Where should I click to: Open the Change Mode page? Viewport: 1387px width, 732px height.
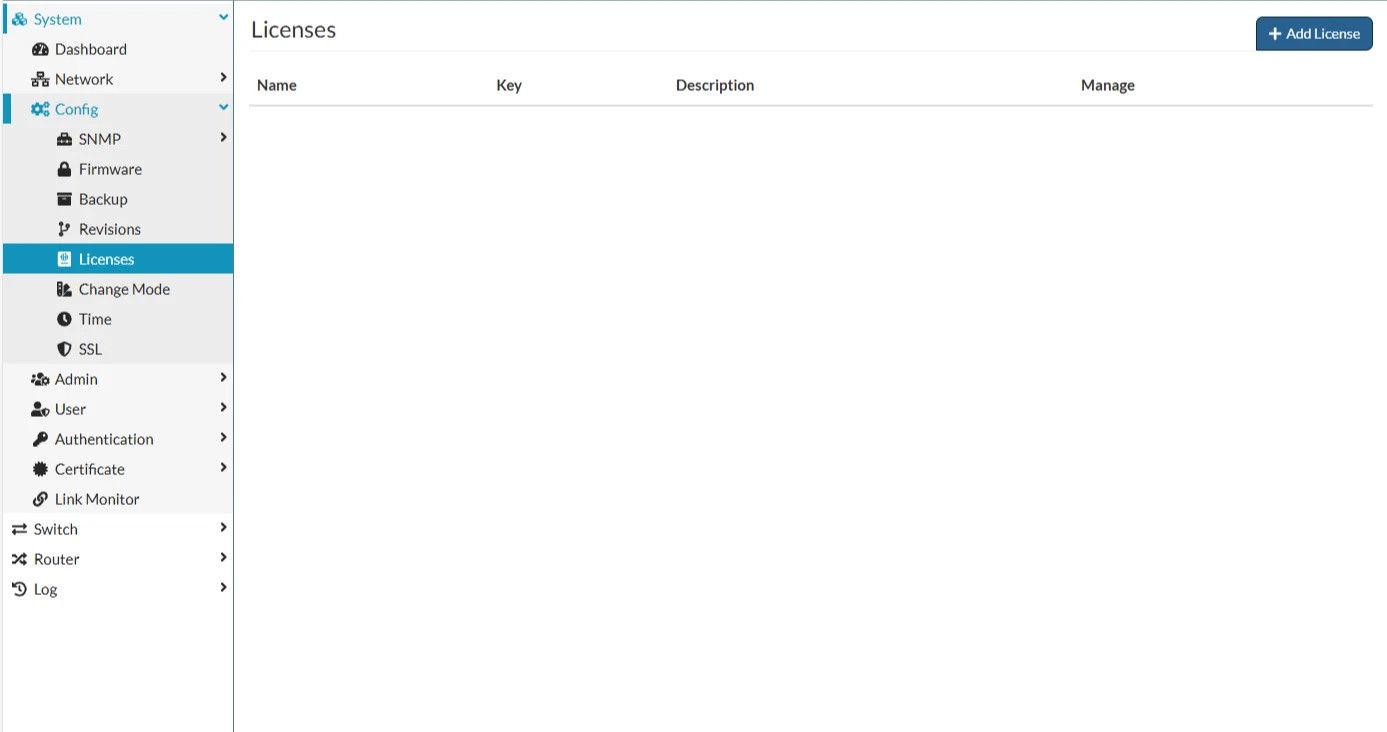click(x=118, y=289)
